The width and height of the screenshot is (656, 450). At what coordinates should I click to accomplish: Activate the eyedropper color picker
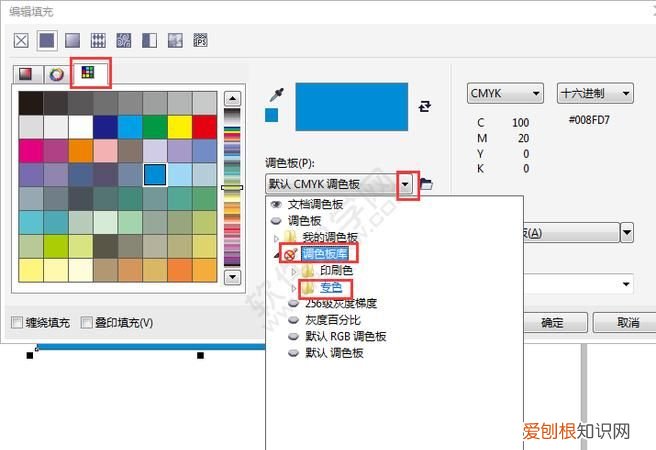(x=277, y=95)
